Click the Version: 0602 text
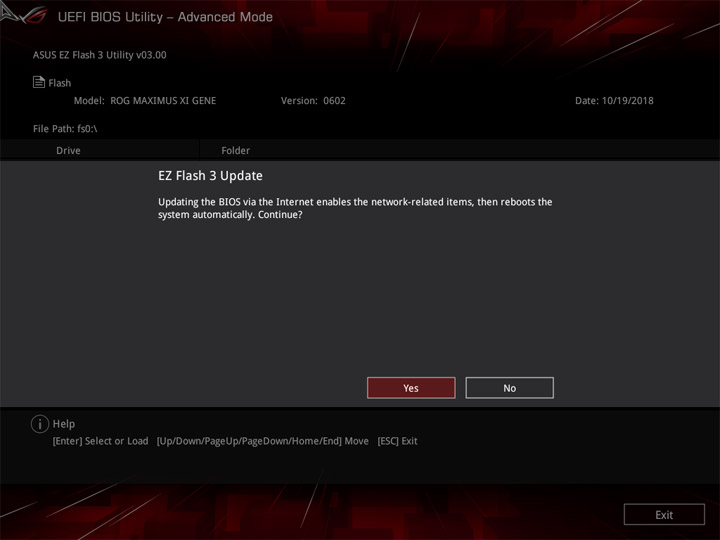Screen dimensions: 720x540 tap(313, 101)
